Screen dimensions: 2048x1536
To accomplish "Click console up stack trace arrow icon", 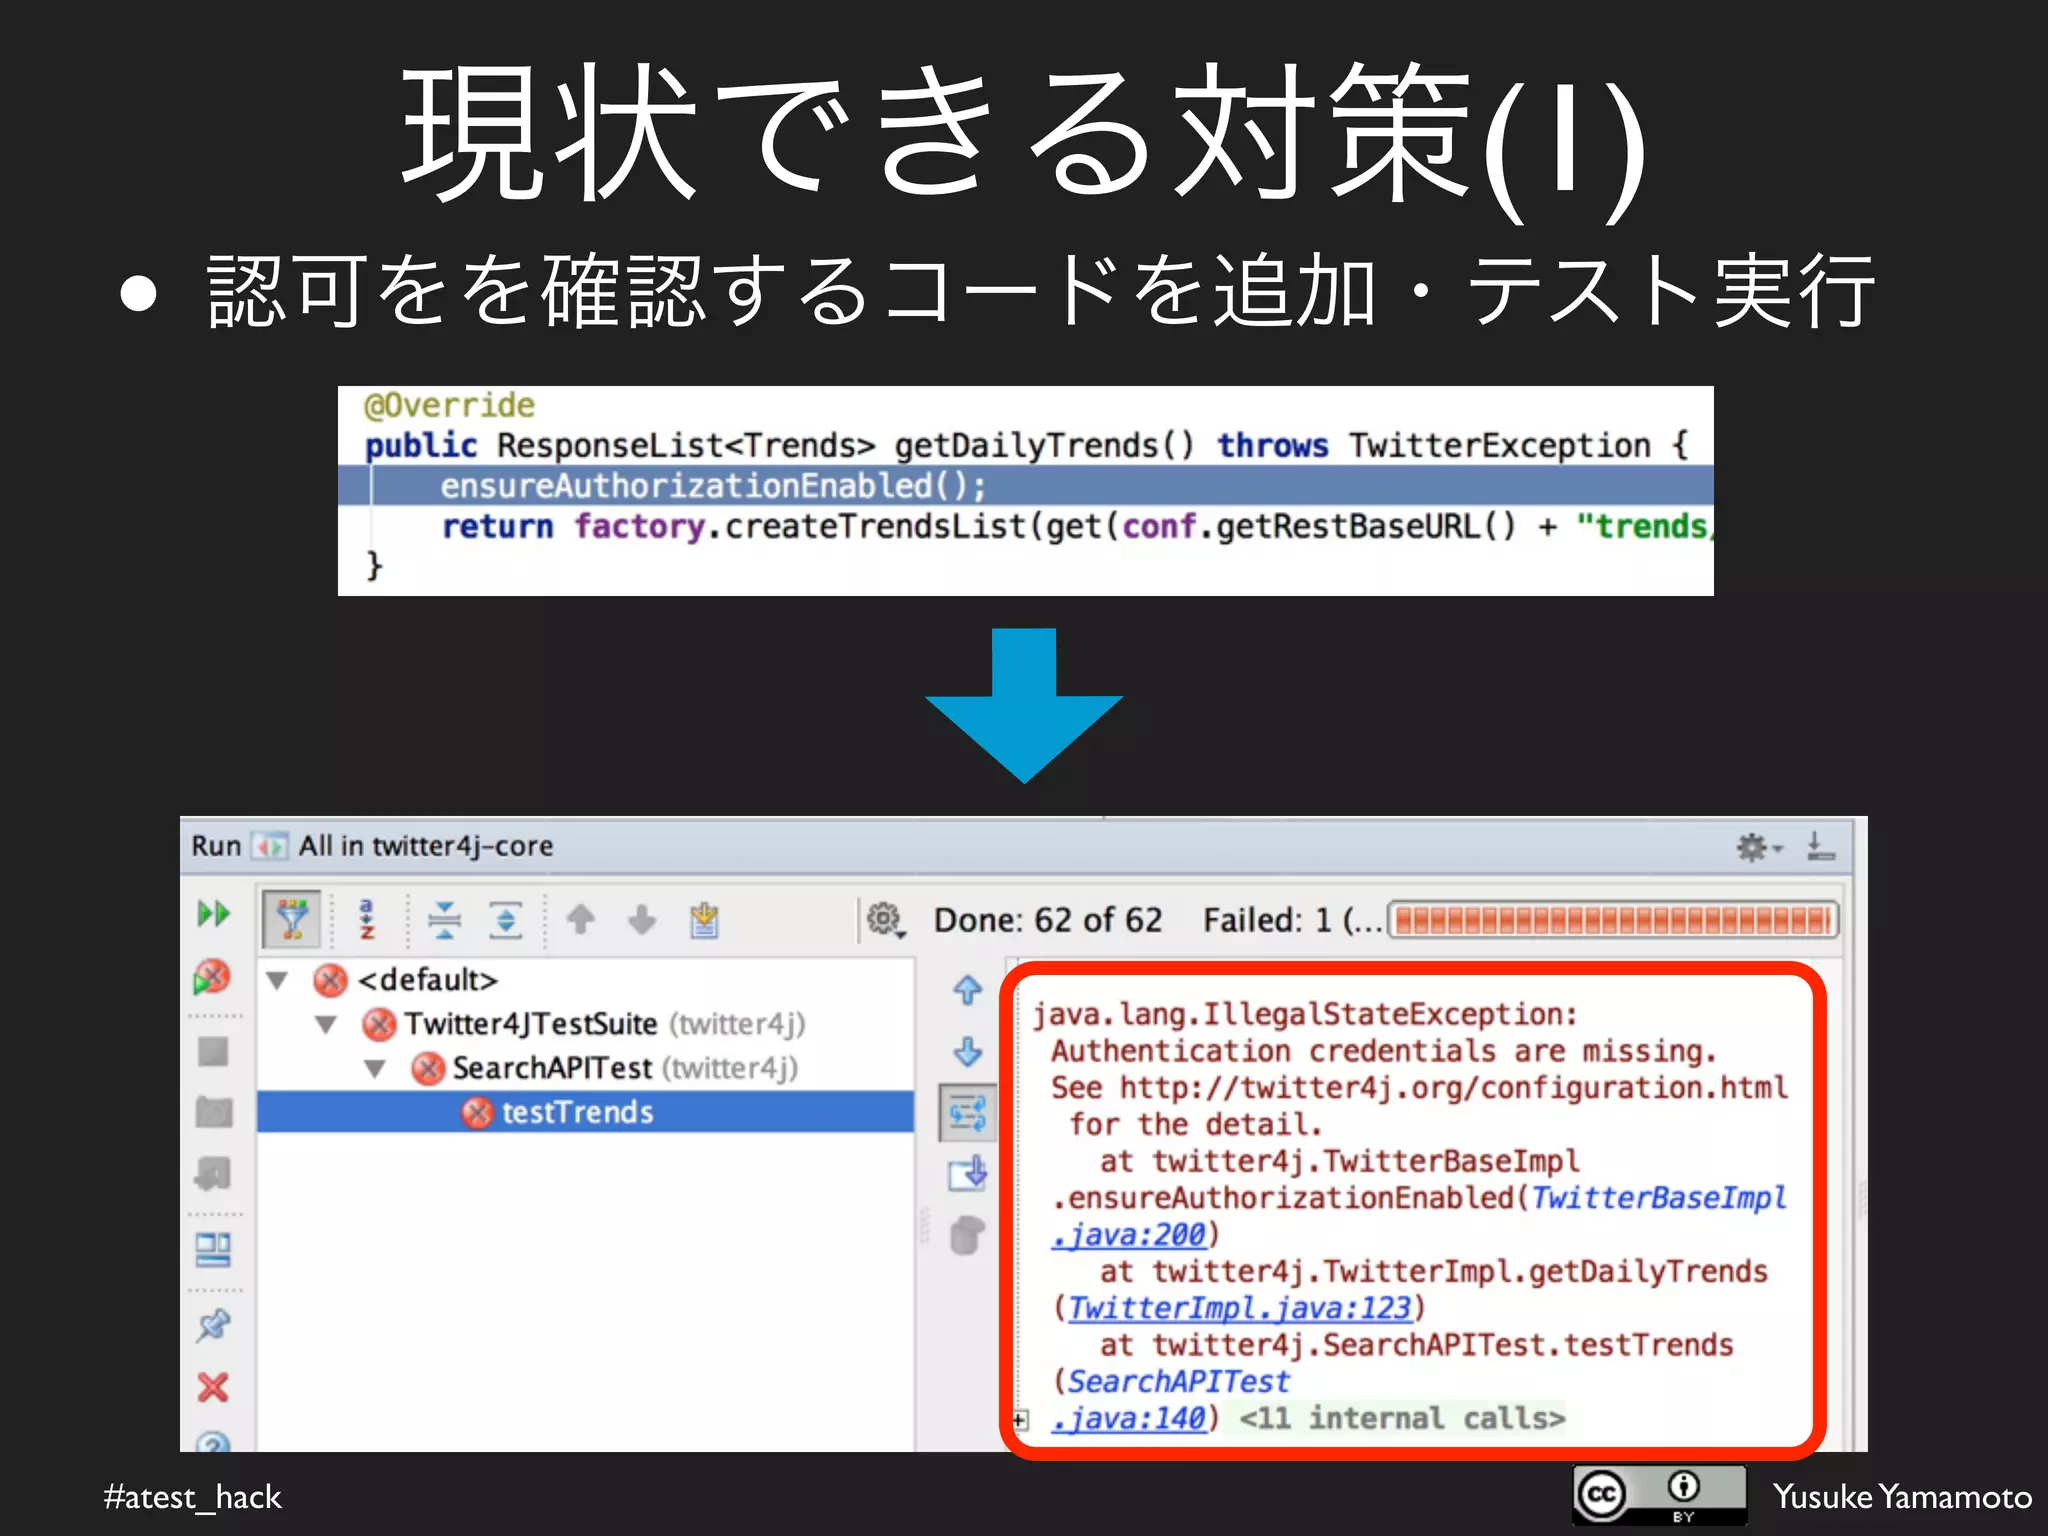I will click(967, 990).
